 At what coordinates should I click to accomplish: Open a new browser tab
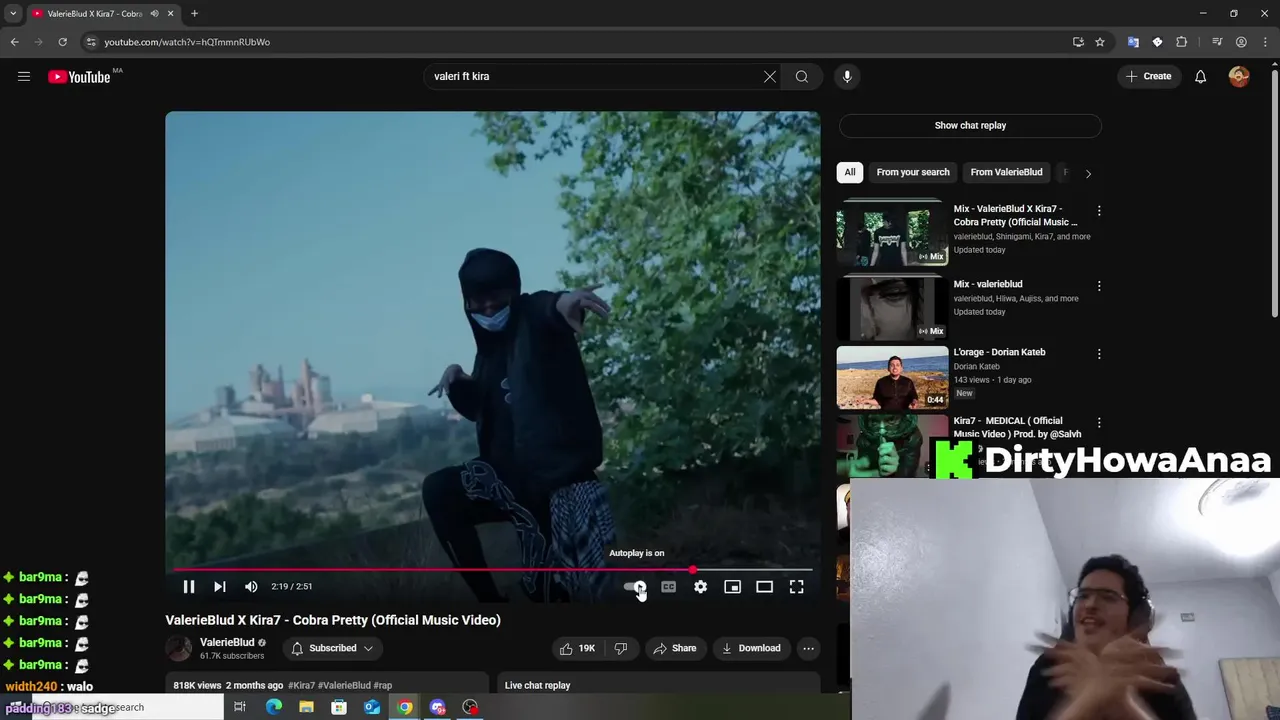194,13
